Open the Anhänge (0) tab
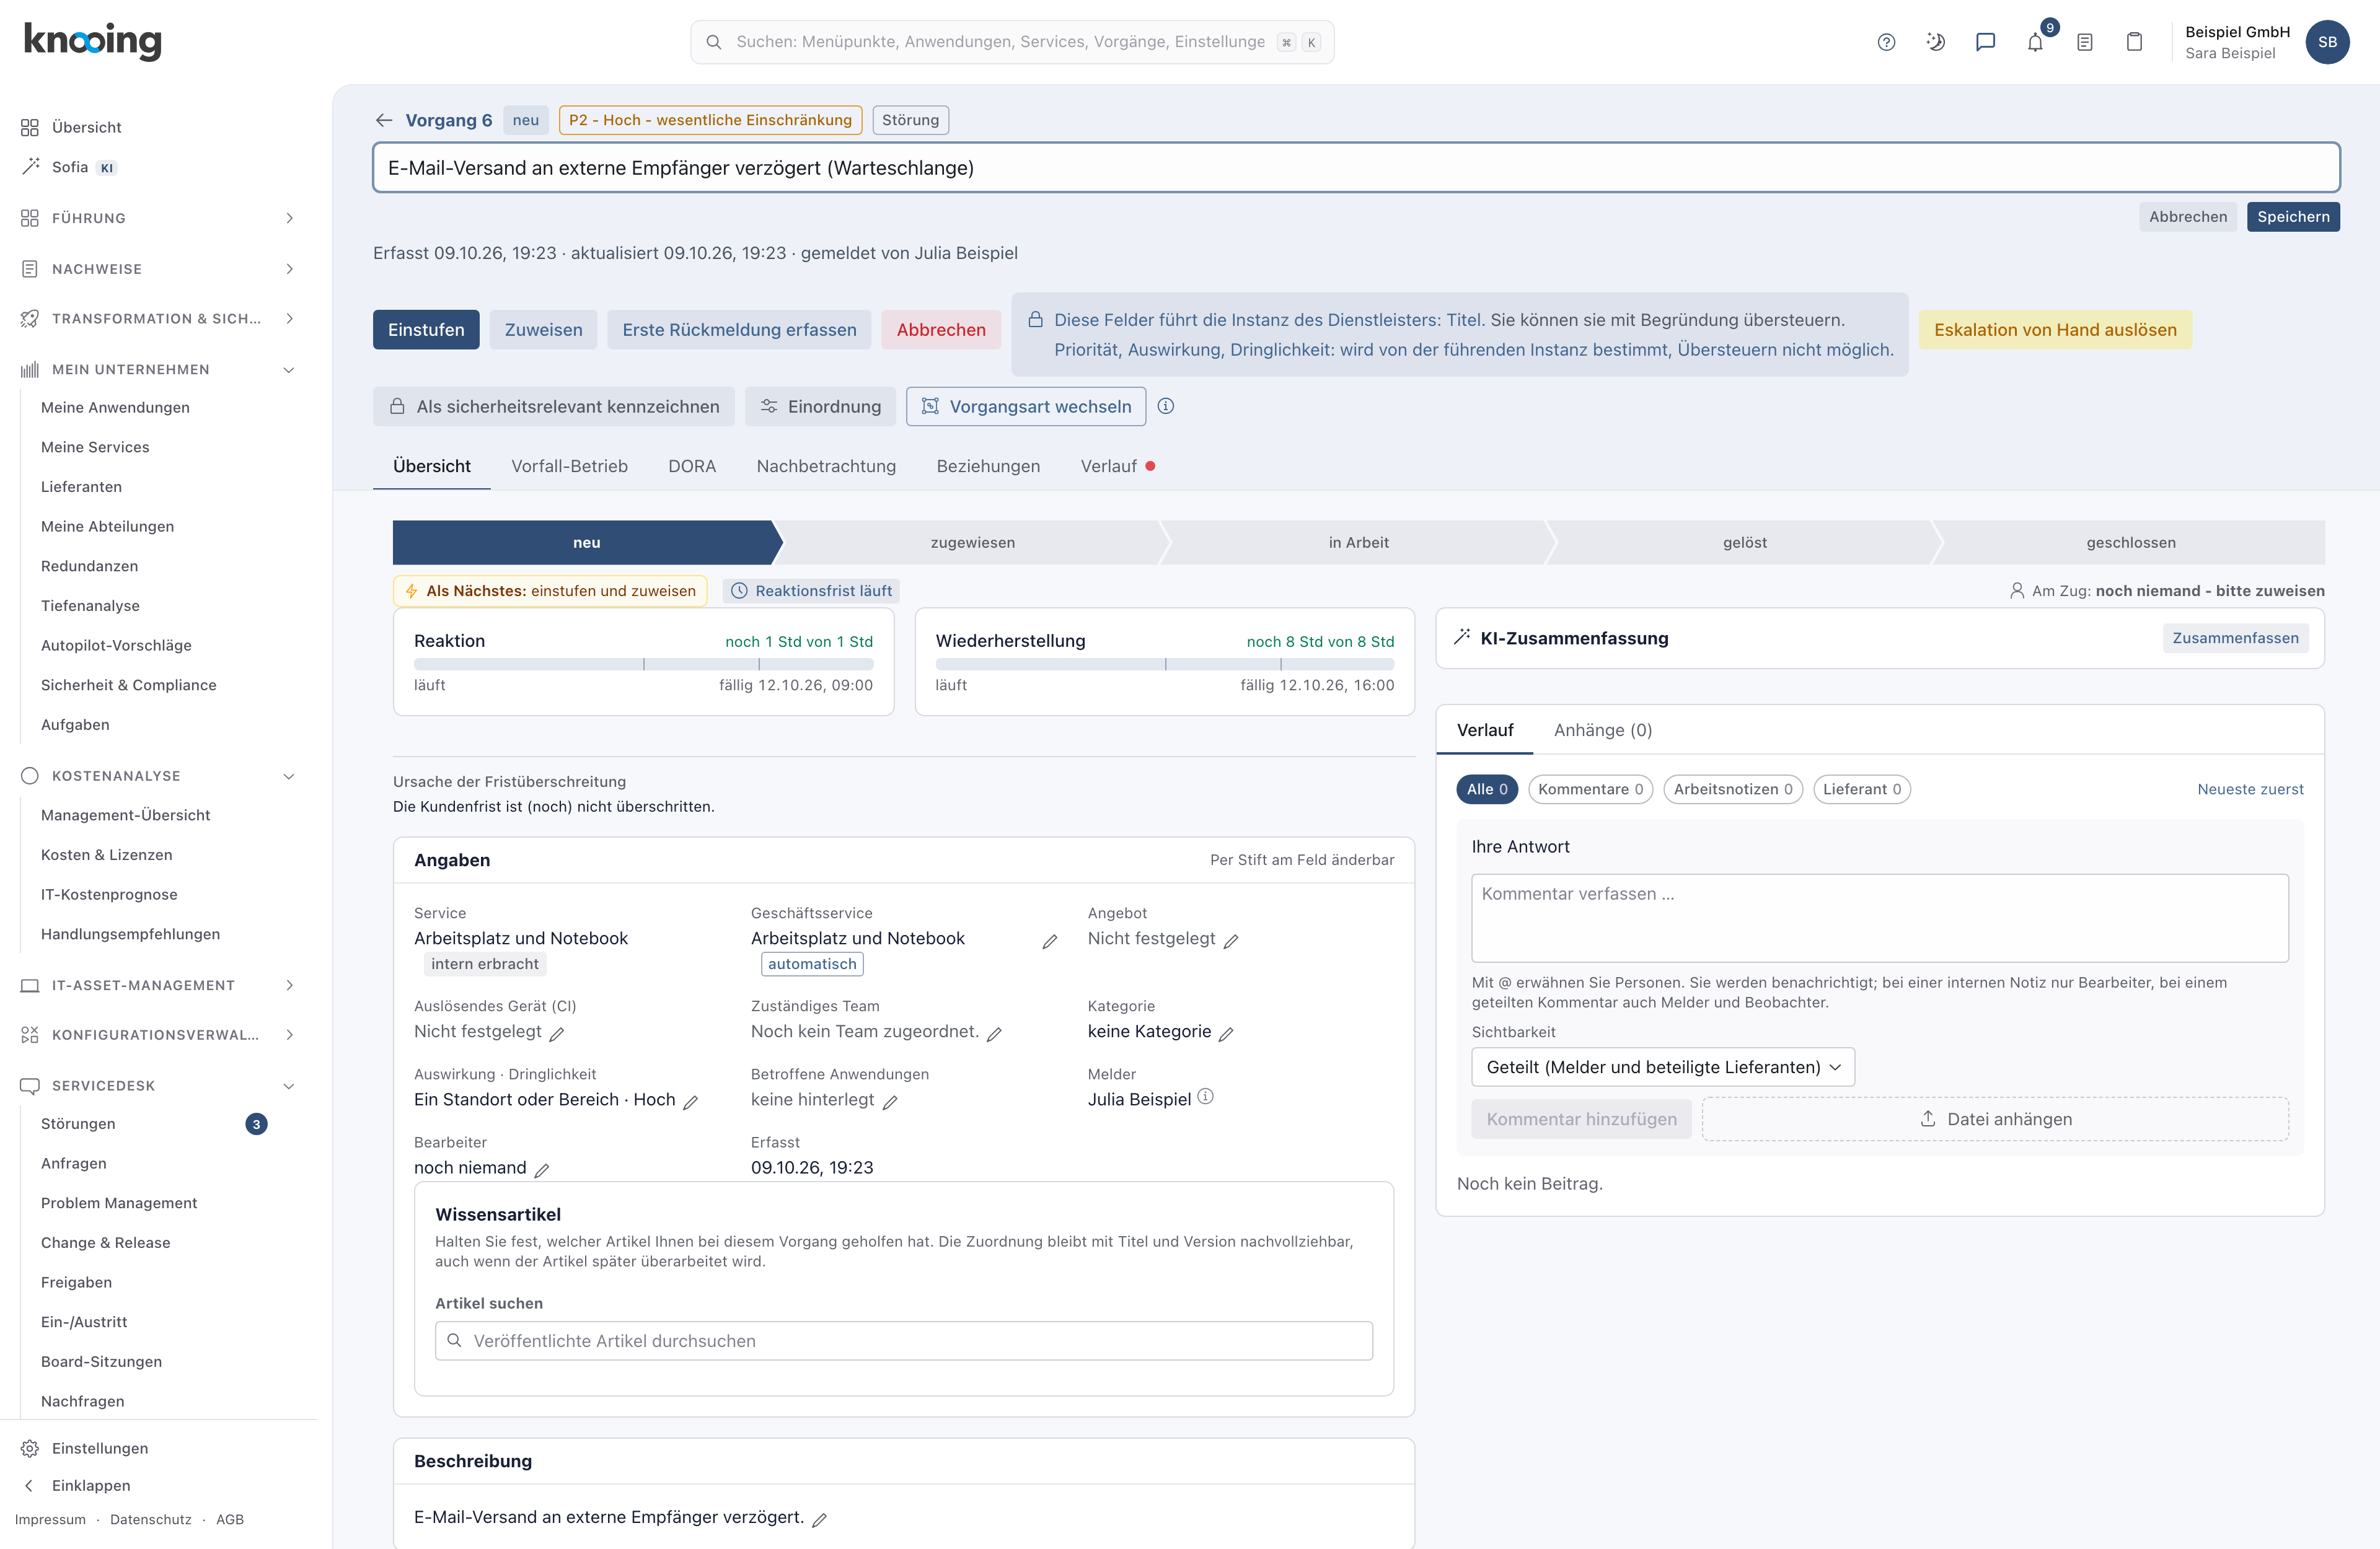Viewport: 2380px width, 1549px height. click(x=1603, y=730)
